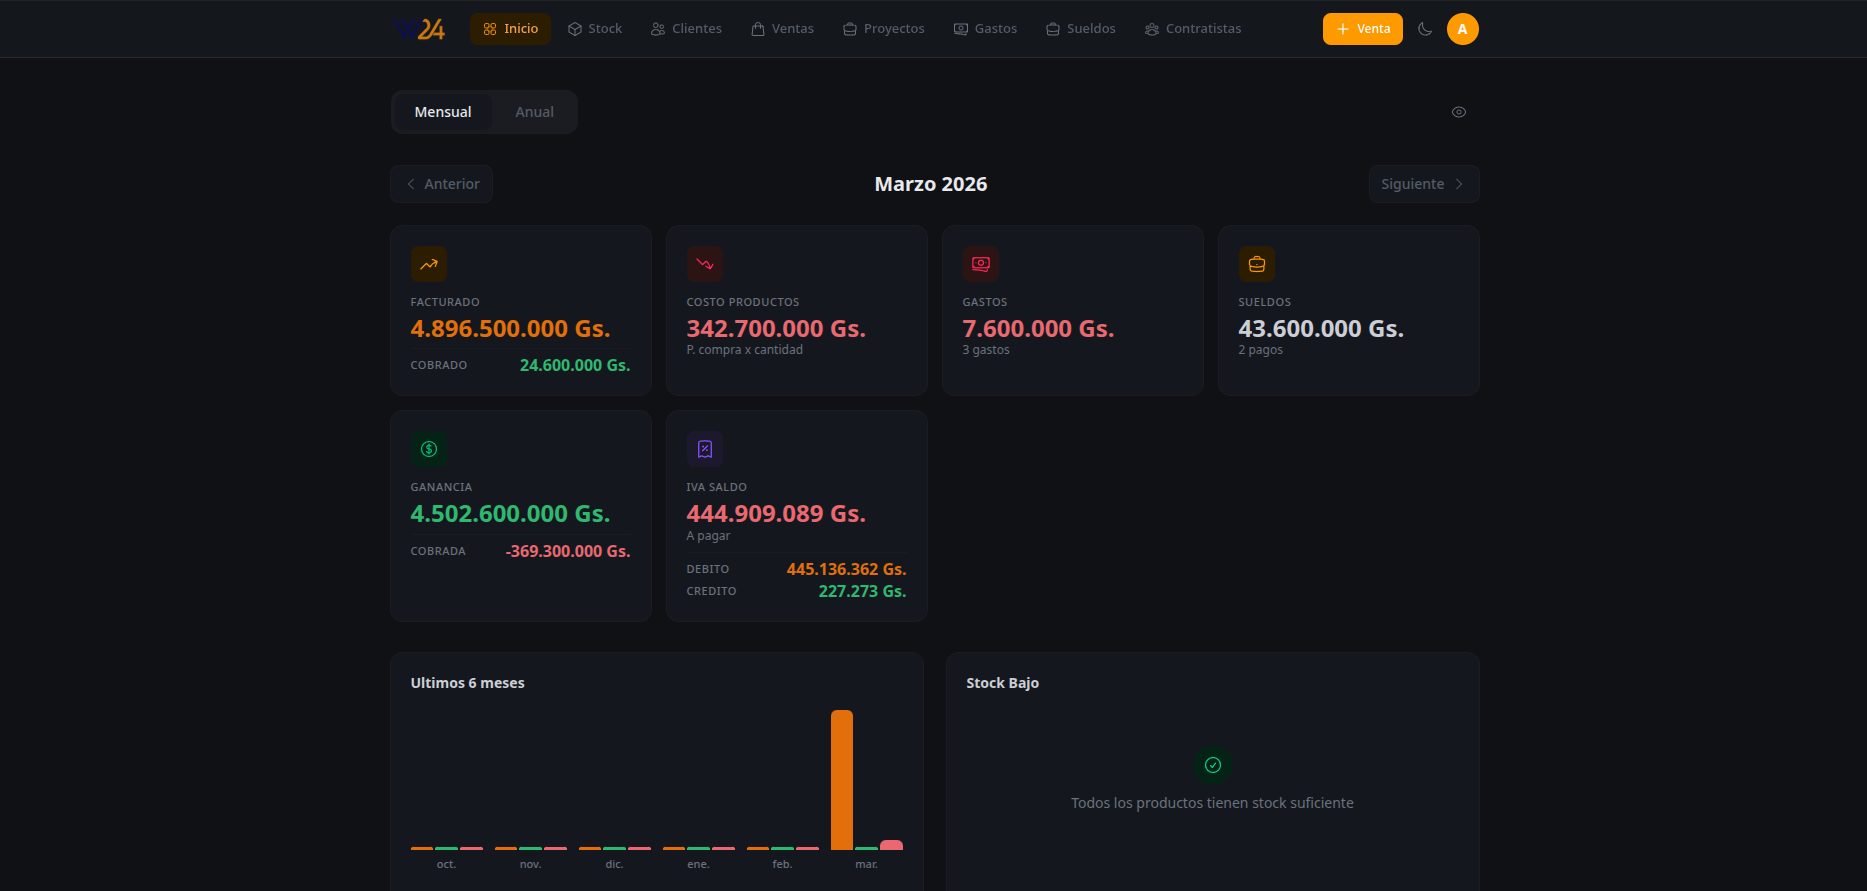Select the Mensual view tab
This screenshot has height=891, width=1867.
click(x=443, y=112)
